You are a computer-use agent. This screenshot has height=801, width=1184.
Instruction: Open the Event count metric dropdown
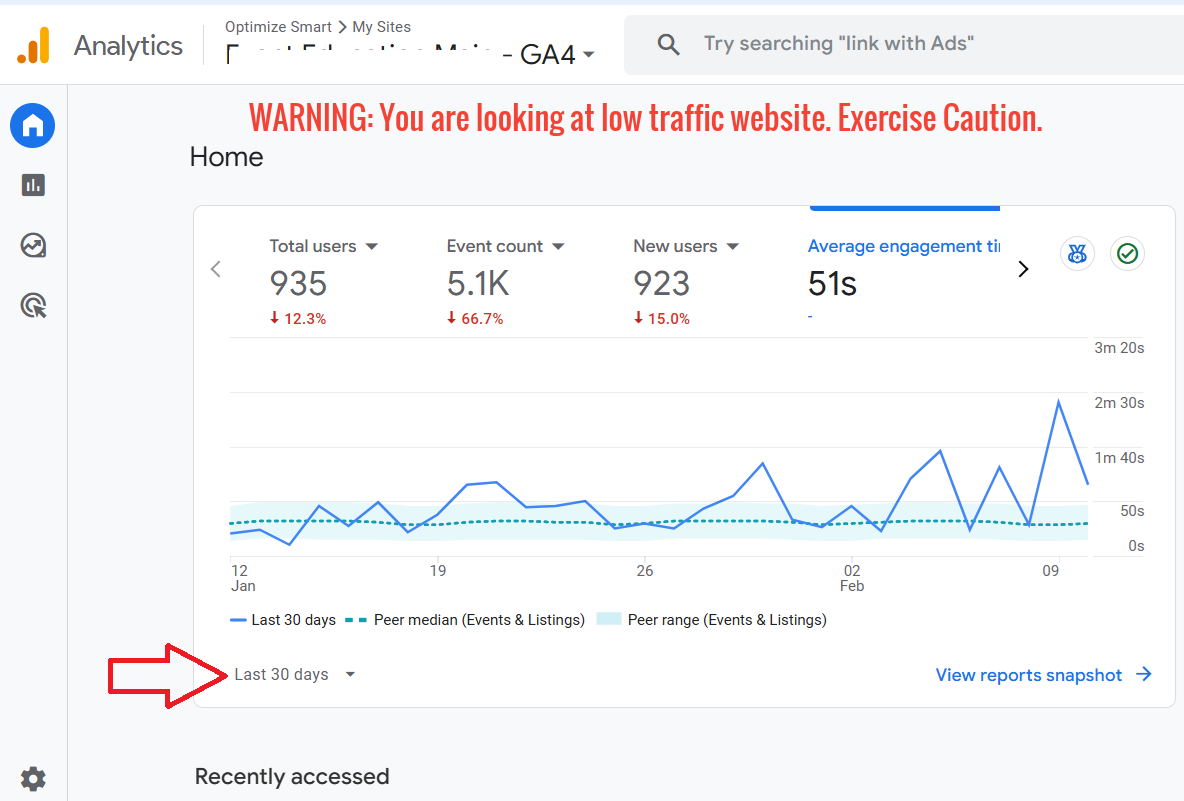click(559, 246)
